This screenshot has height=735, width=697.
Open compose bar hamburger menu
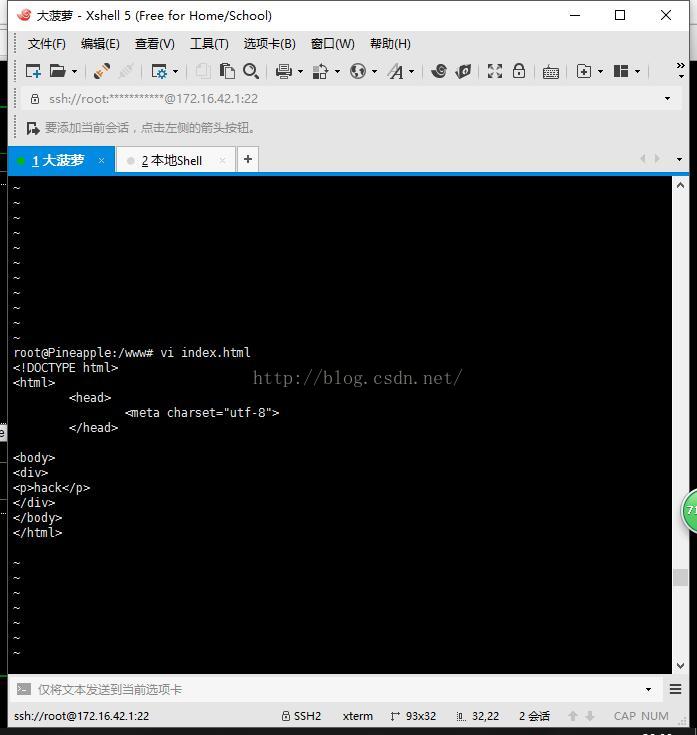(x=675, y=689)
